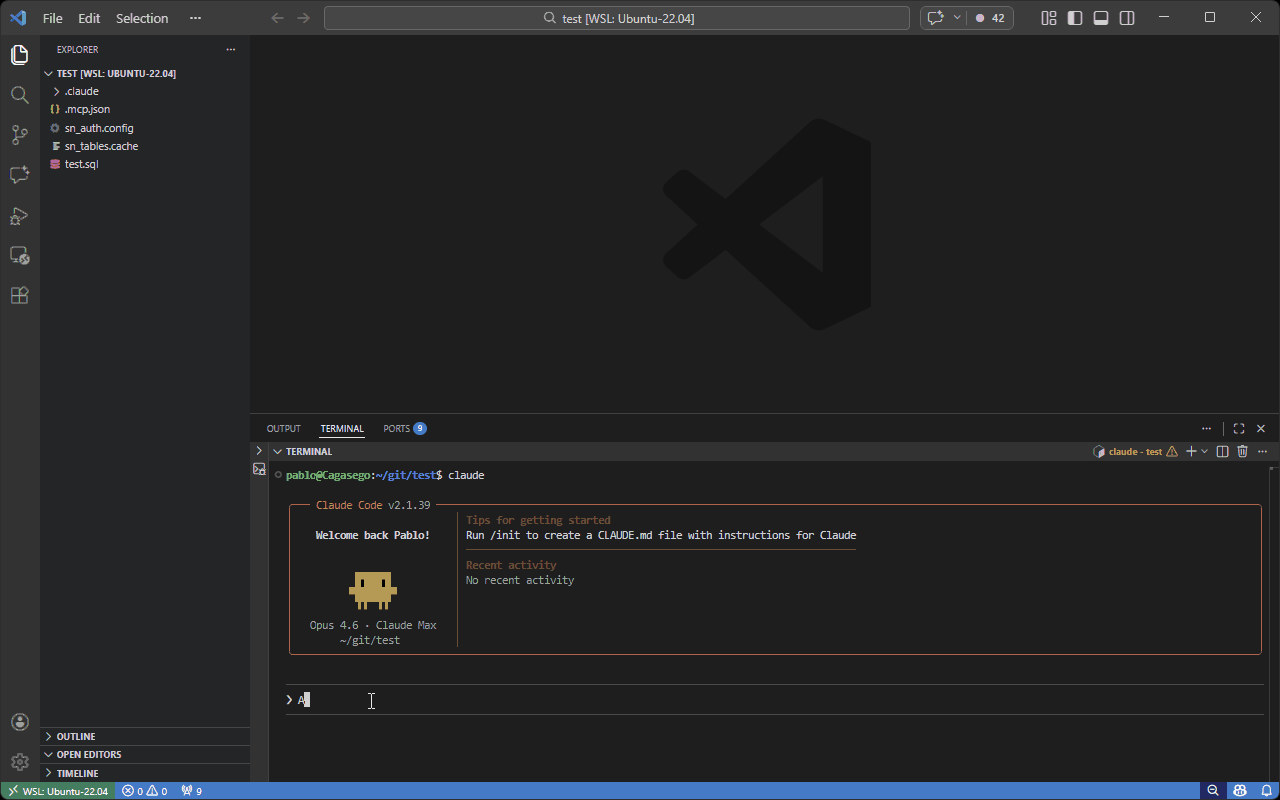The image size is (1280, 800).
Task: Open VS Code Settings gear
Action: pyautogui.click(x=19, y=762)
